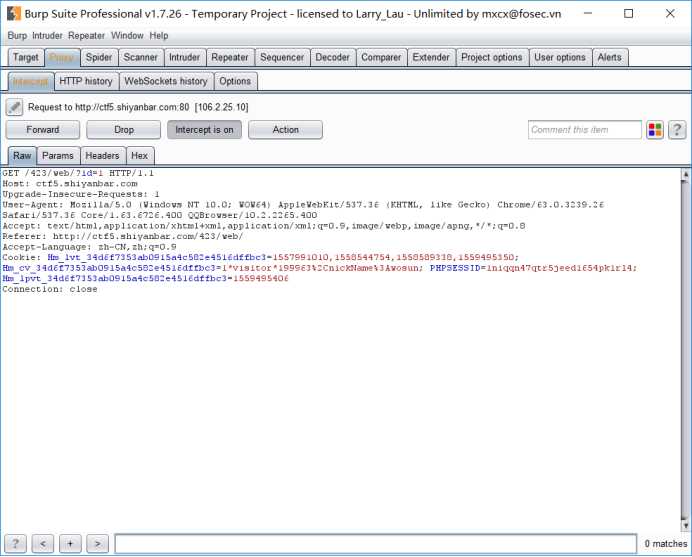Click the GET /423/web/?id=1 request line

click(x=78, y=173)
